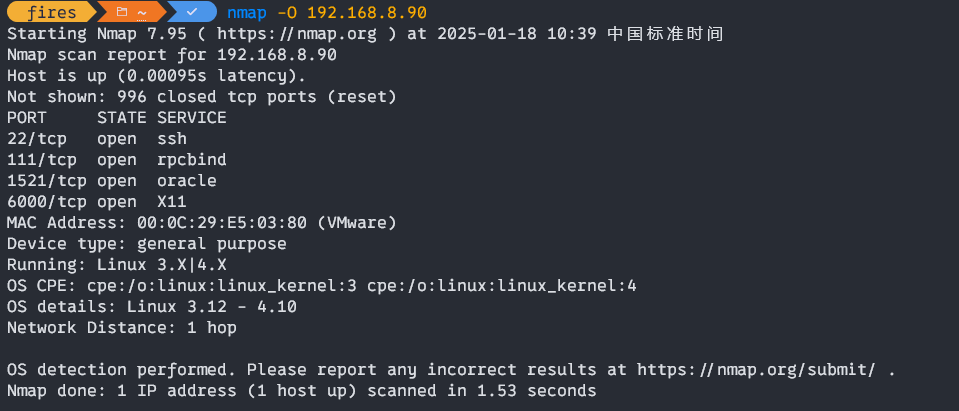The width and height of the screenshot is (959, 411).
Task: Click the 'Device type: general purpose' line
Action: point(147,243)
